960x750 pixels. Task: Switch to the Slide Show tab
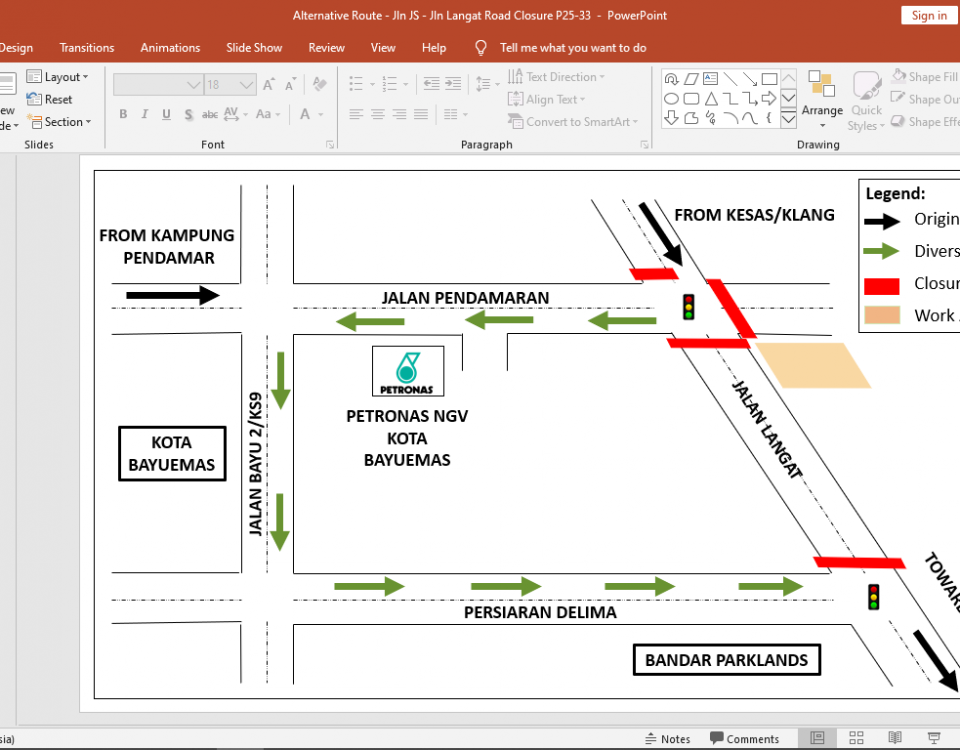coord(254,47)
